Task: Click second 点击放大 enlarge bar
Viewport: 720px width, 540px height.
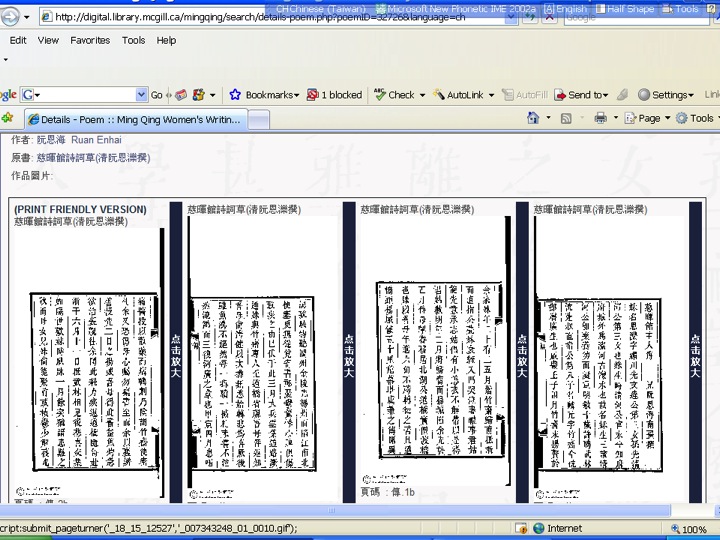Action: click(x=349, y=352)
